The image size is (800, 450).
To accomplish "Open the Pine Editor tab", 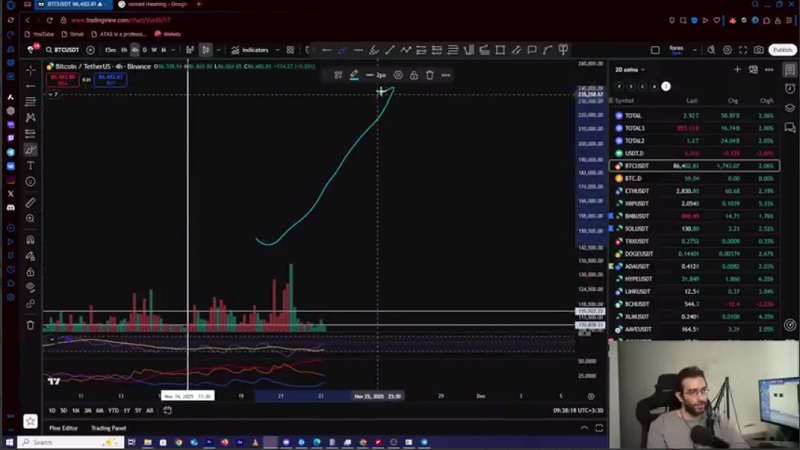I will pos(63,428).
